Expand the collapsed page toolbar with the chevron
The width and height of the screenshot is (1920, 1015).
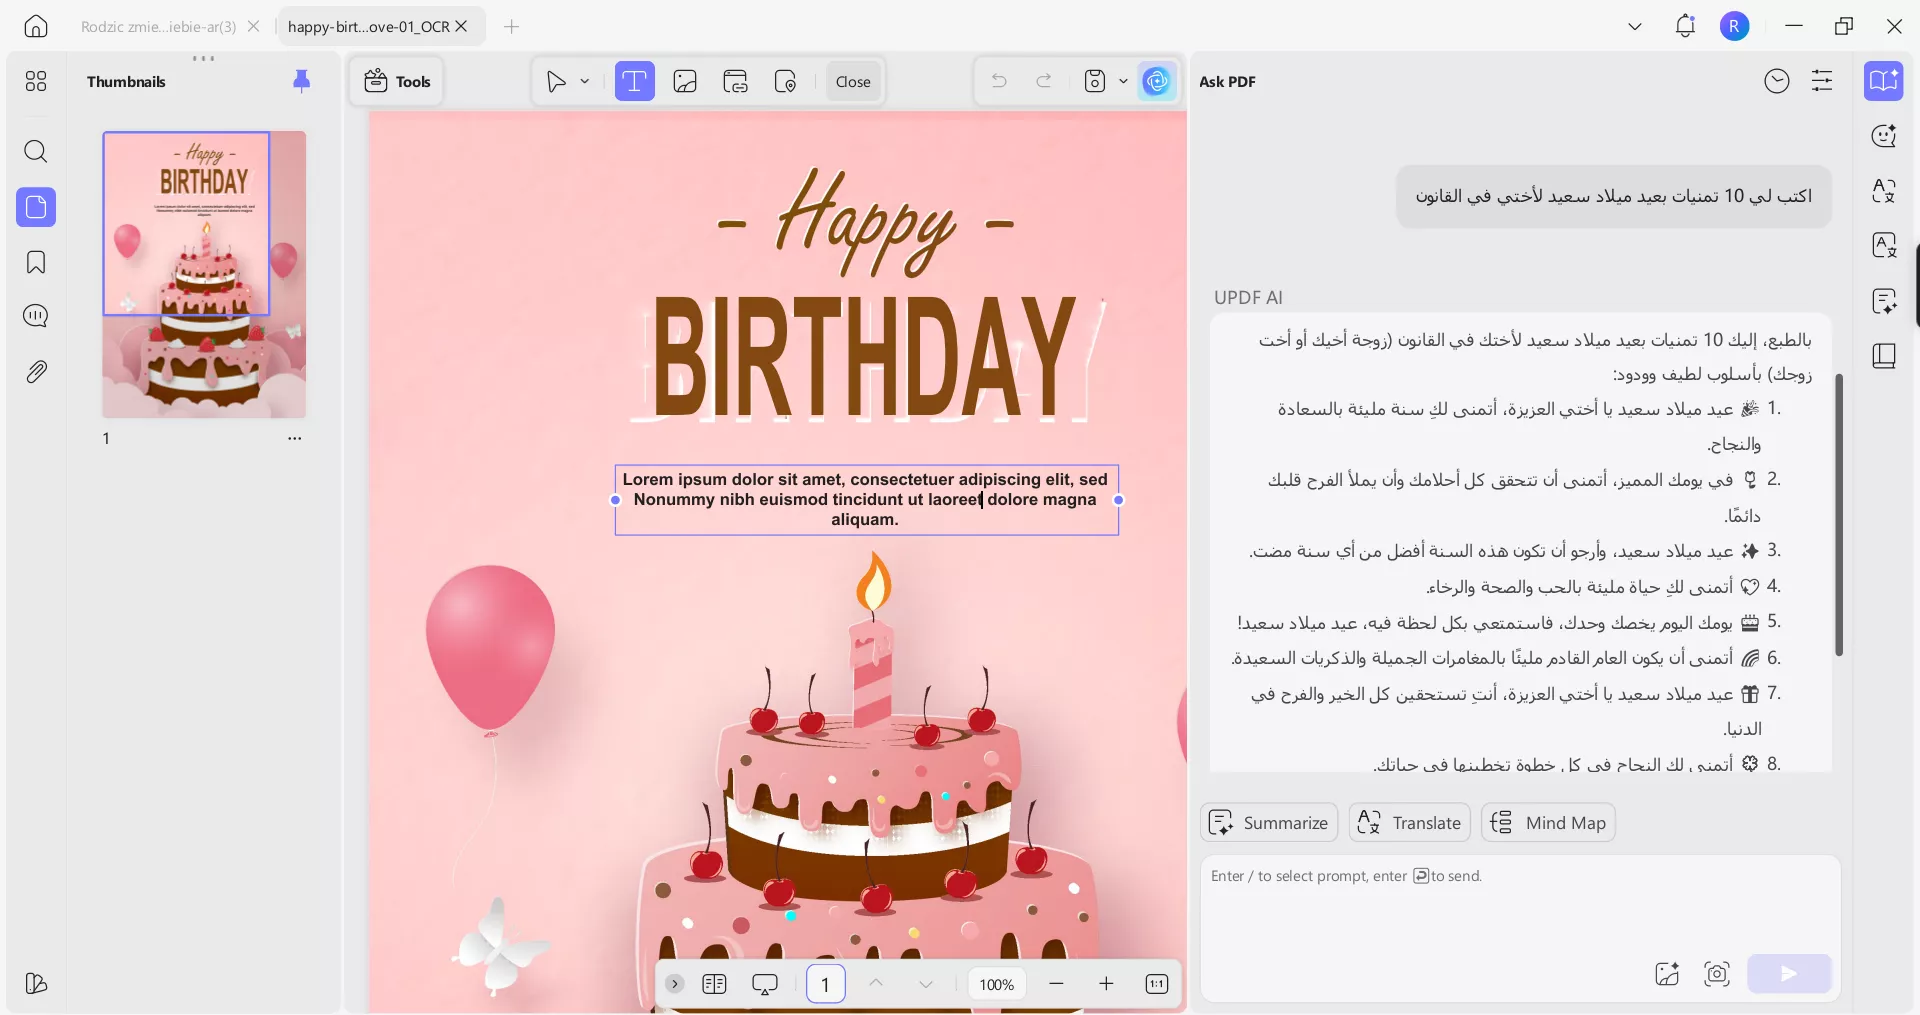click(675, 984)
